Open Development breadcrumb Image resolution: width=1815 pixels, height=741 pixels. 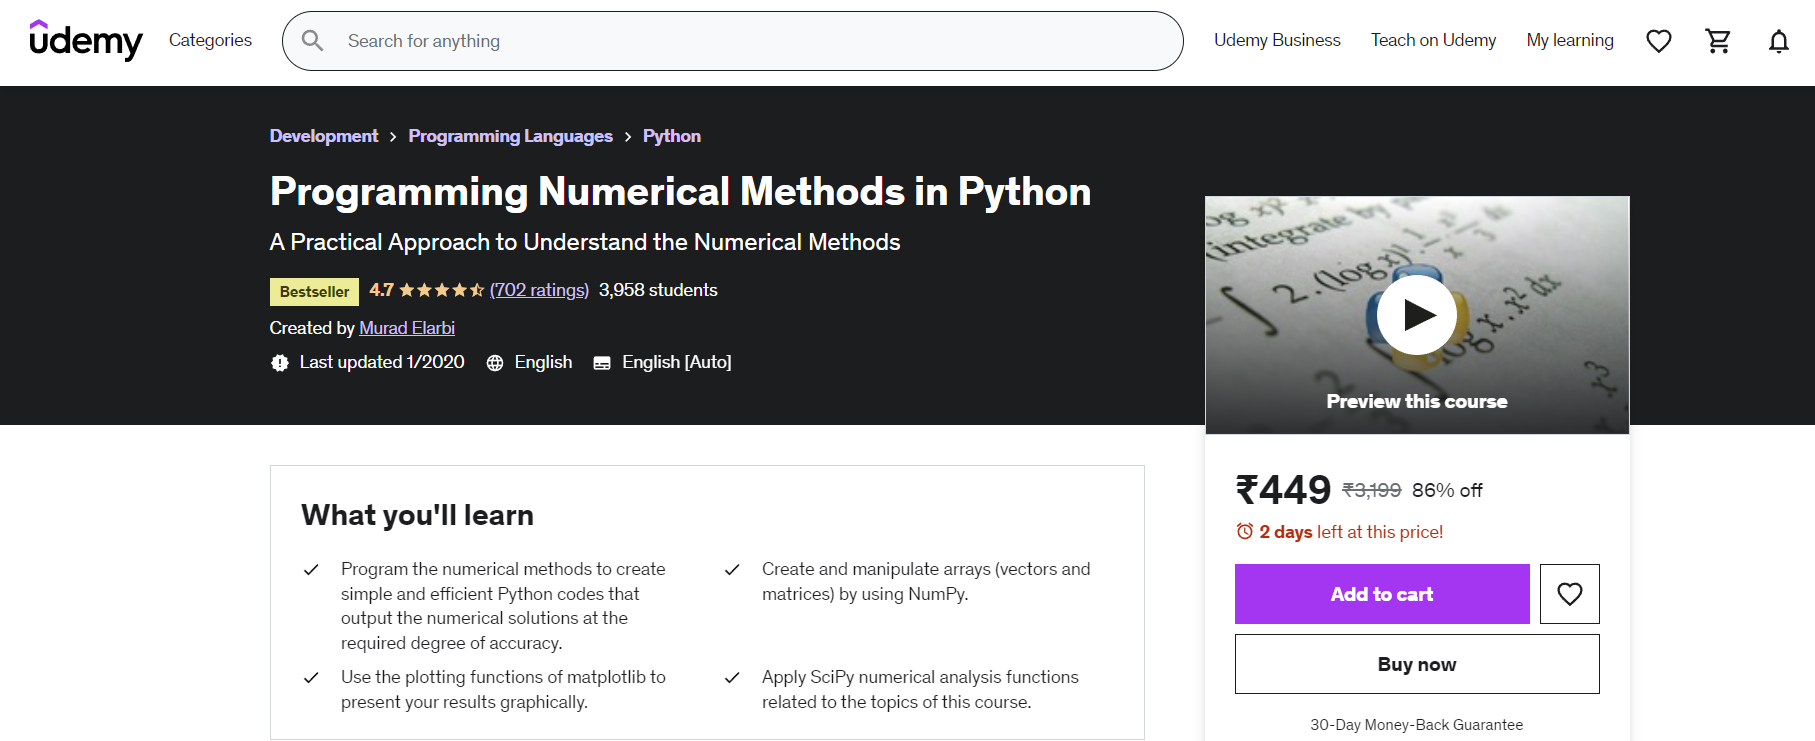(324, 136)
